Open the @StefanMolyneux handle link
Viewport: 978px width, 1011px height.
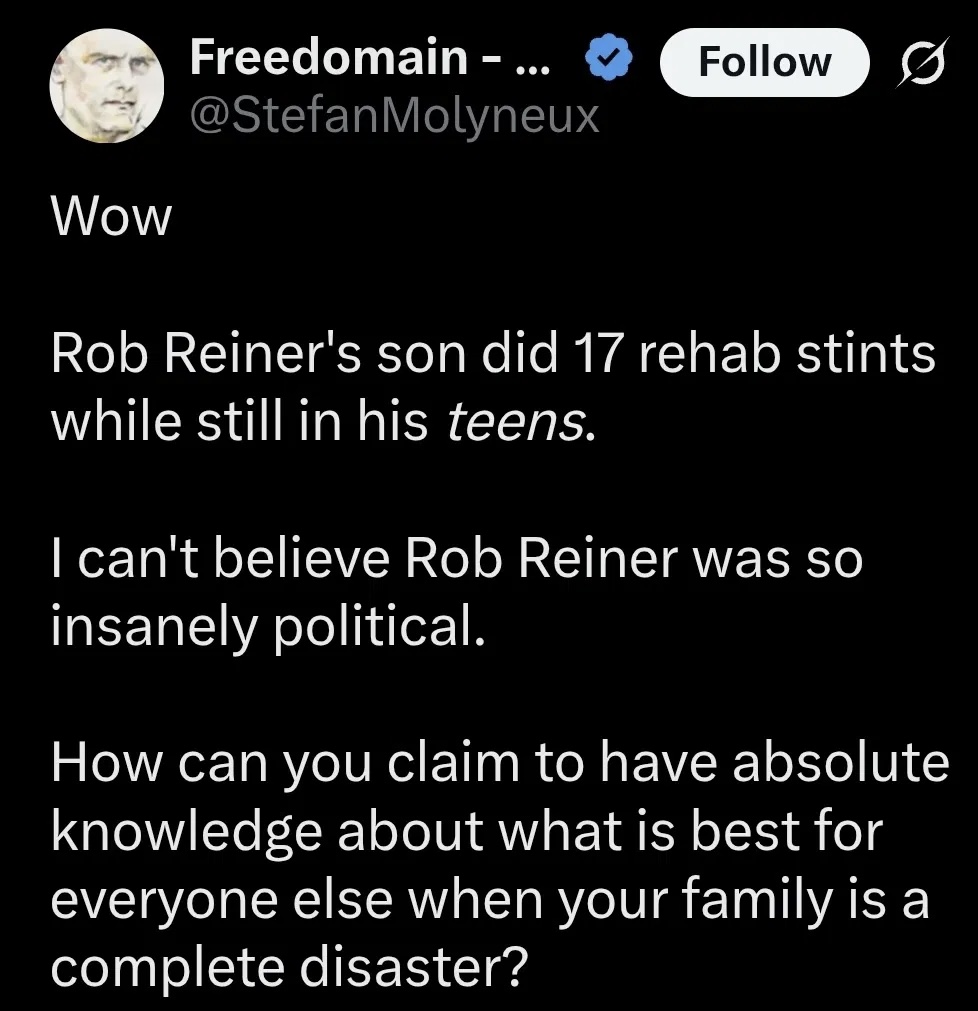[x=395, y=116]
